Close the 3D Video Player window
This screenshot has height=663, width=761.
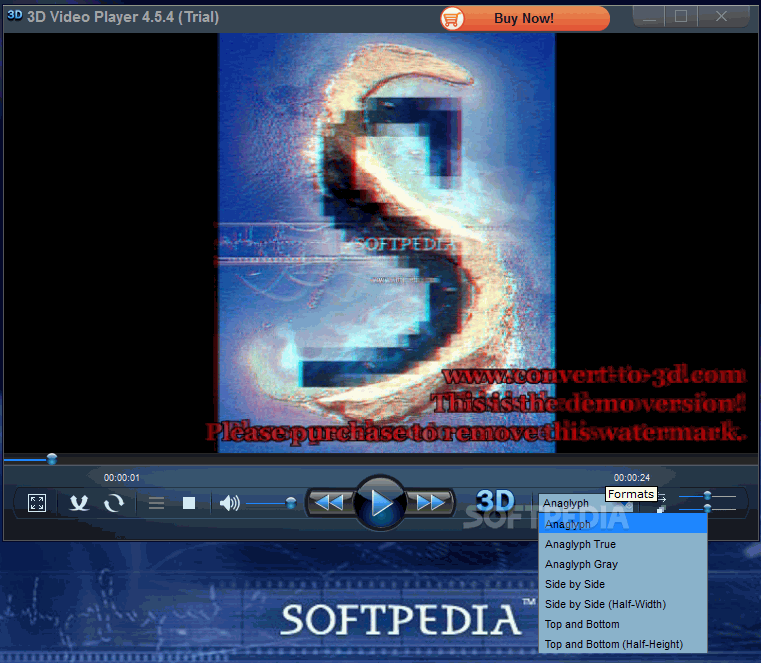point(722,17)
